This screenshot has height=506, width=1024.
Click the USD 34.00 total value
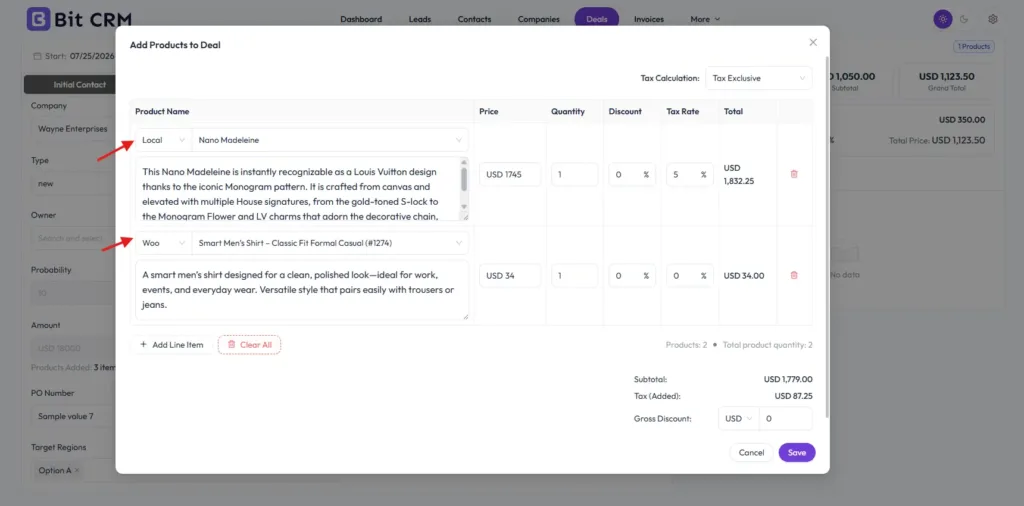pos(744,276)
